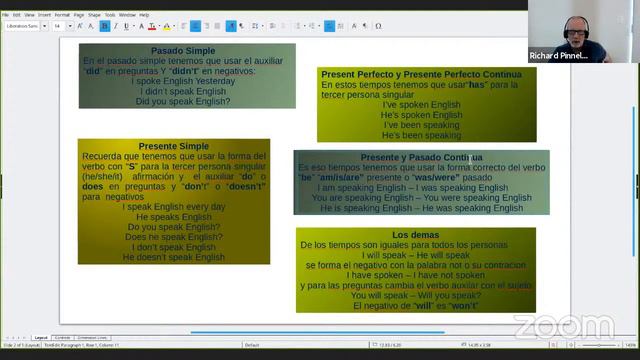Image resolution: width=640 pixels, height=360 pixels.
Task: Align text left
Action: [x=184, y=26]
